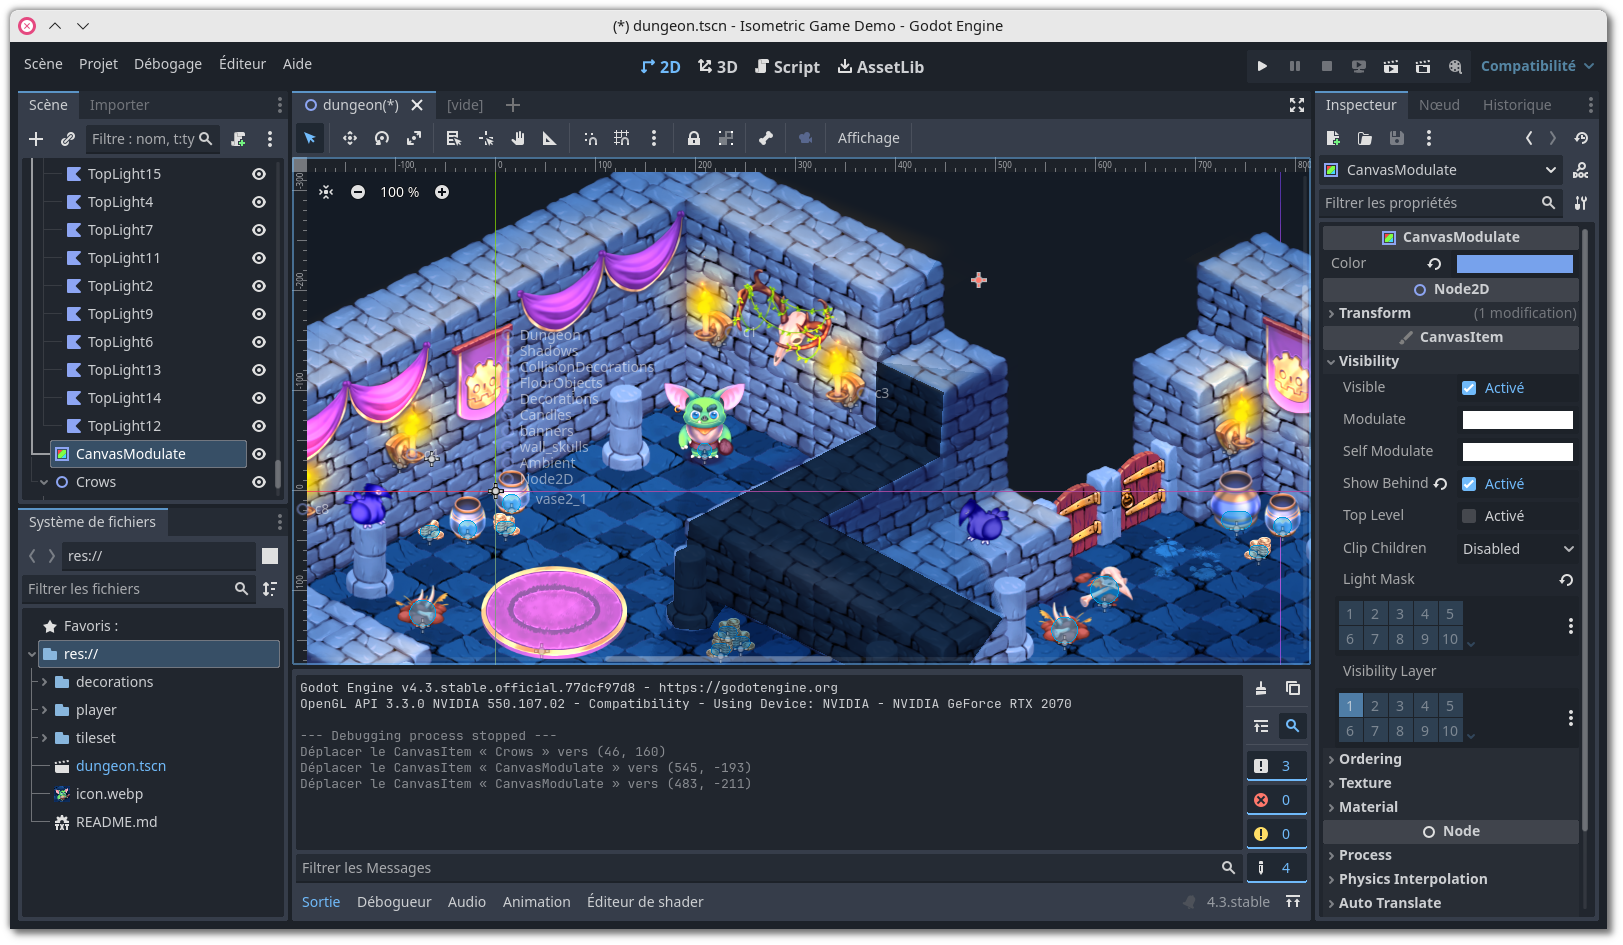
Task: Clear the output log with broom icon
Action: click(x=1261, y=688)
